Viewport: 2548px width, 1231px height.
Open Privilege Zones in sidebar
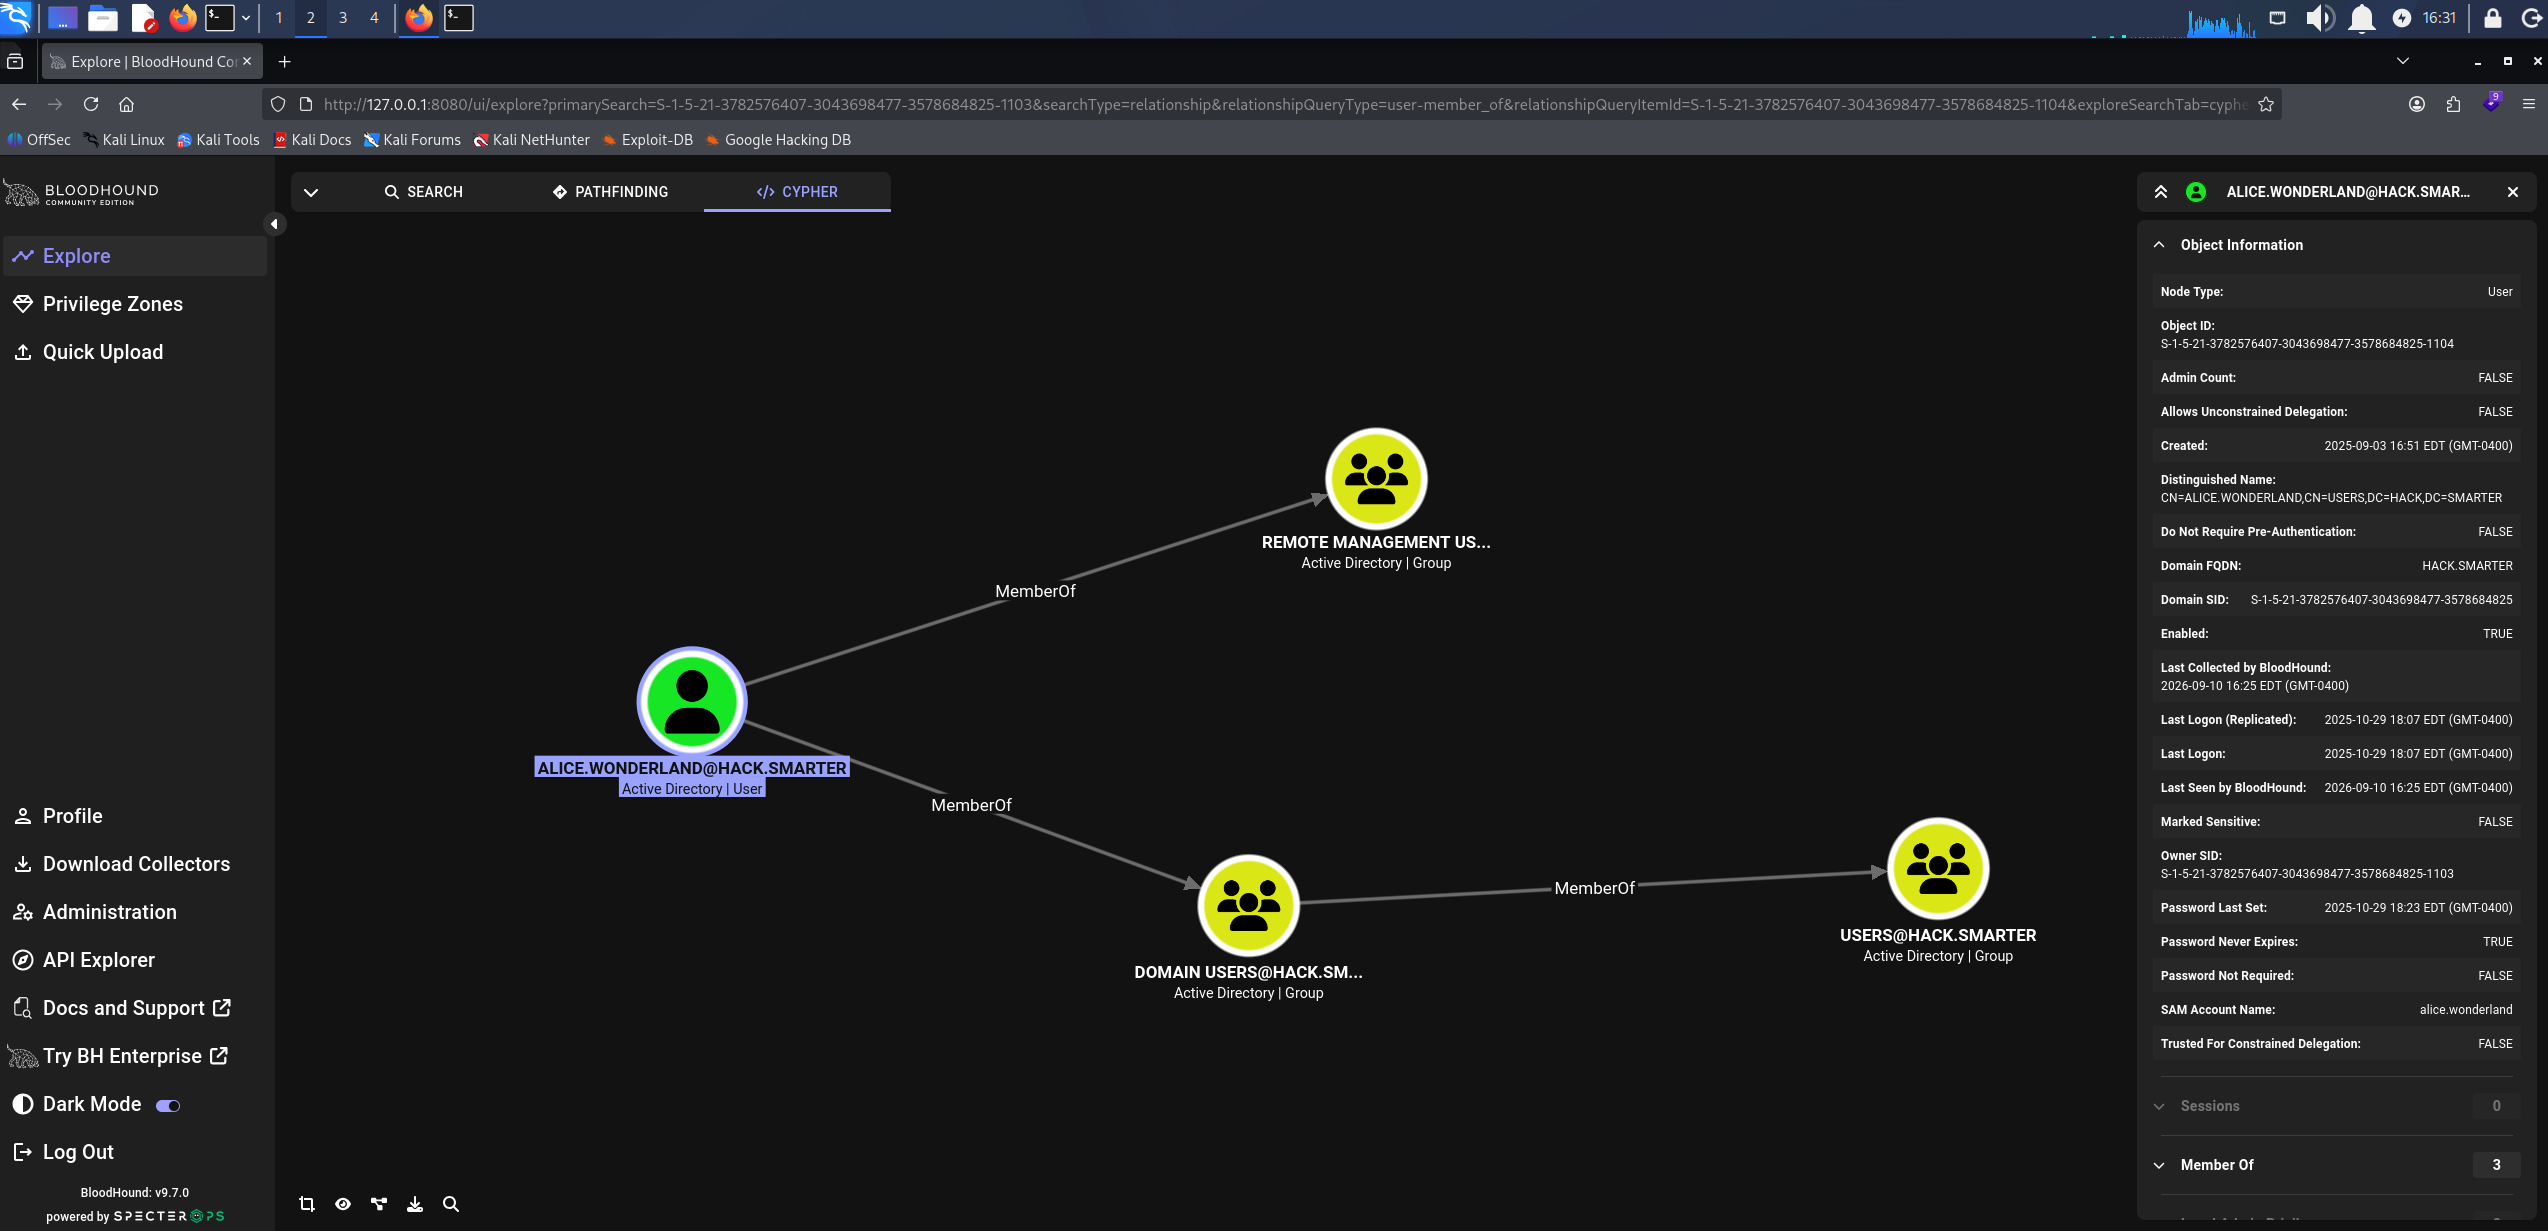[135, 304]
